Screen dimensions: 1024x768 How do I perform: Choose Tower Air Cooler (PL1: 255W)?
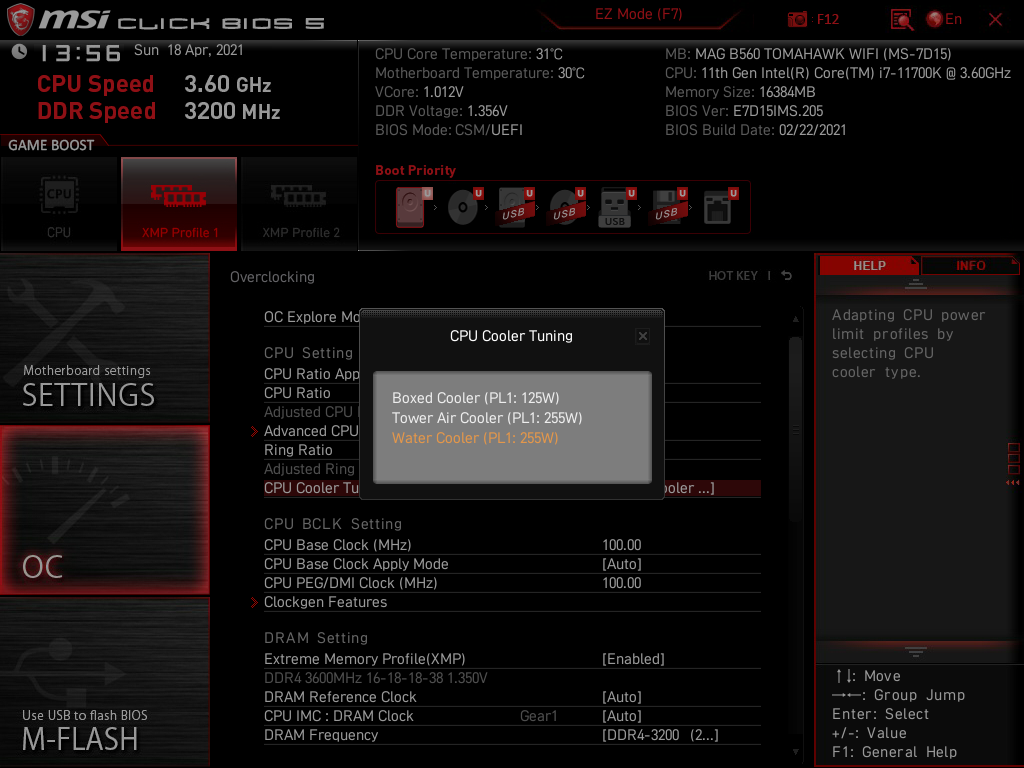click(487, 418)
